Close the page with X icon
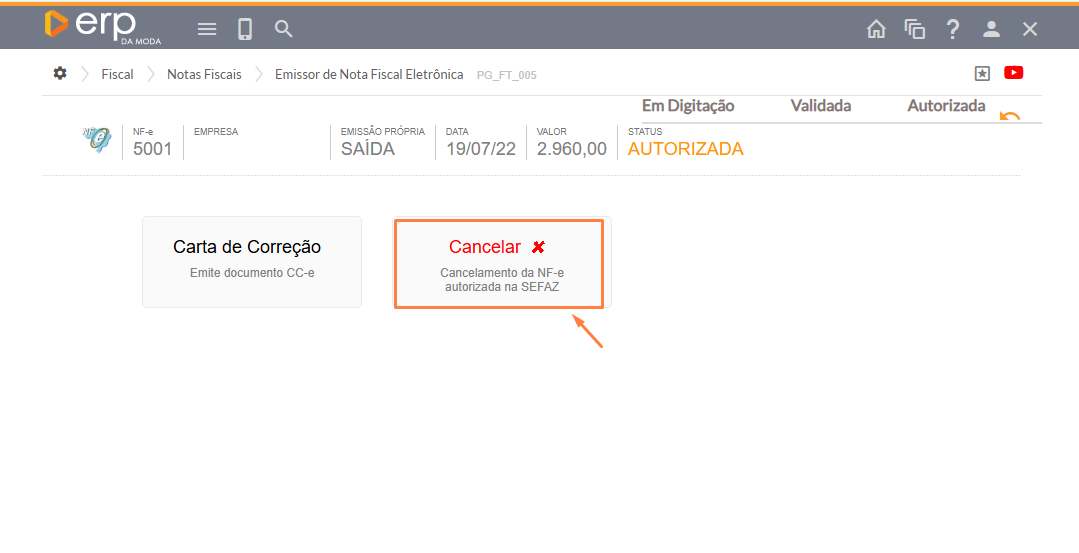The width and height of the screenshot is (1079, 553). 1030,29
